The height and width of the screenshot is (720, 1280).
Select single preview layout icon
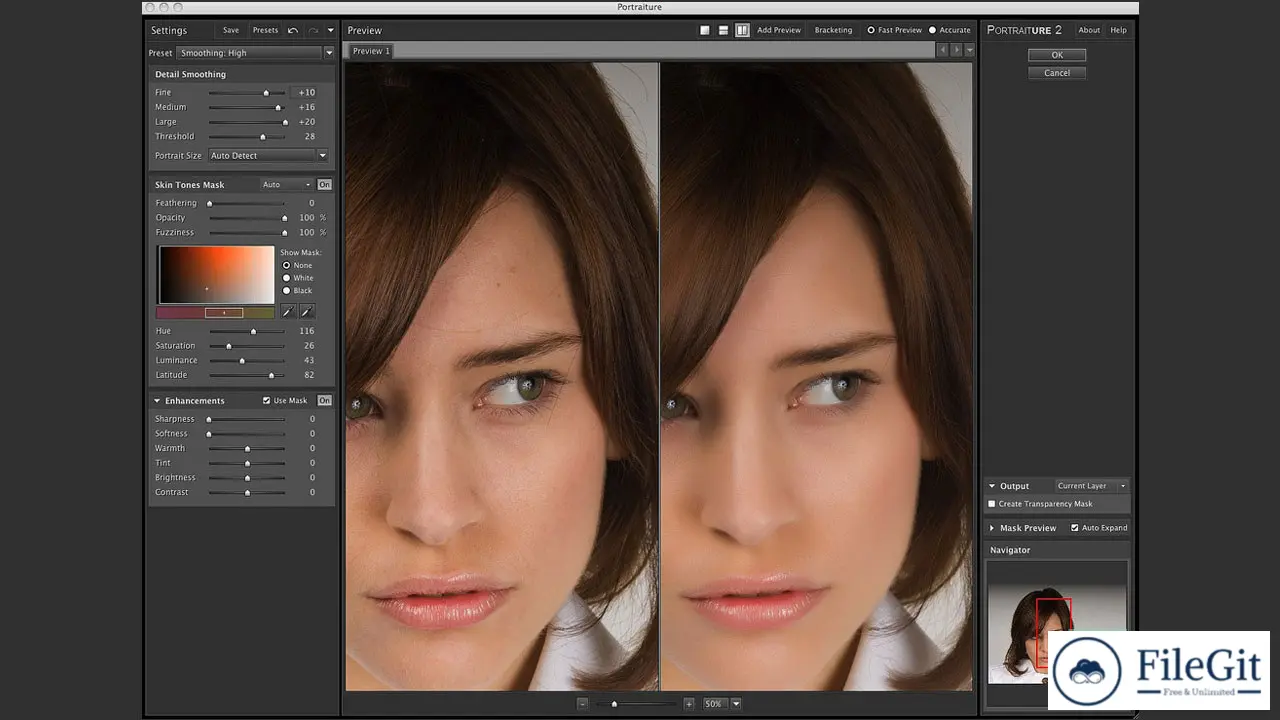(705, 30)
